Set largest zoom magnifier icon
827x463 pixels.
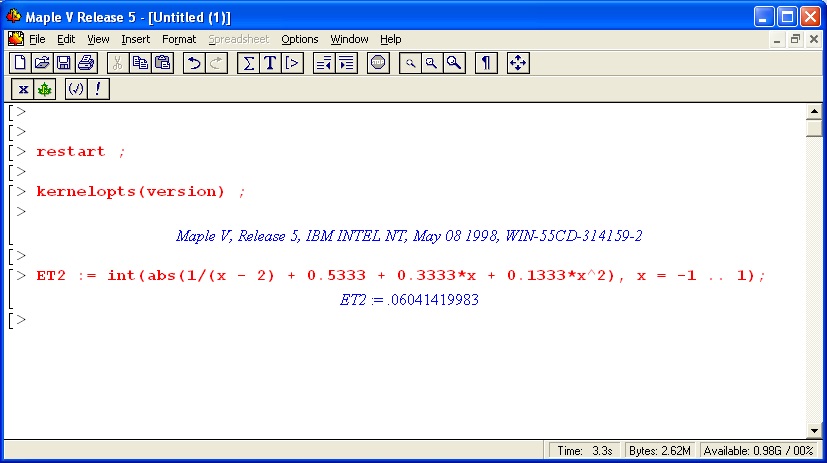[x=454, y=63]
